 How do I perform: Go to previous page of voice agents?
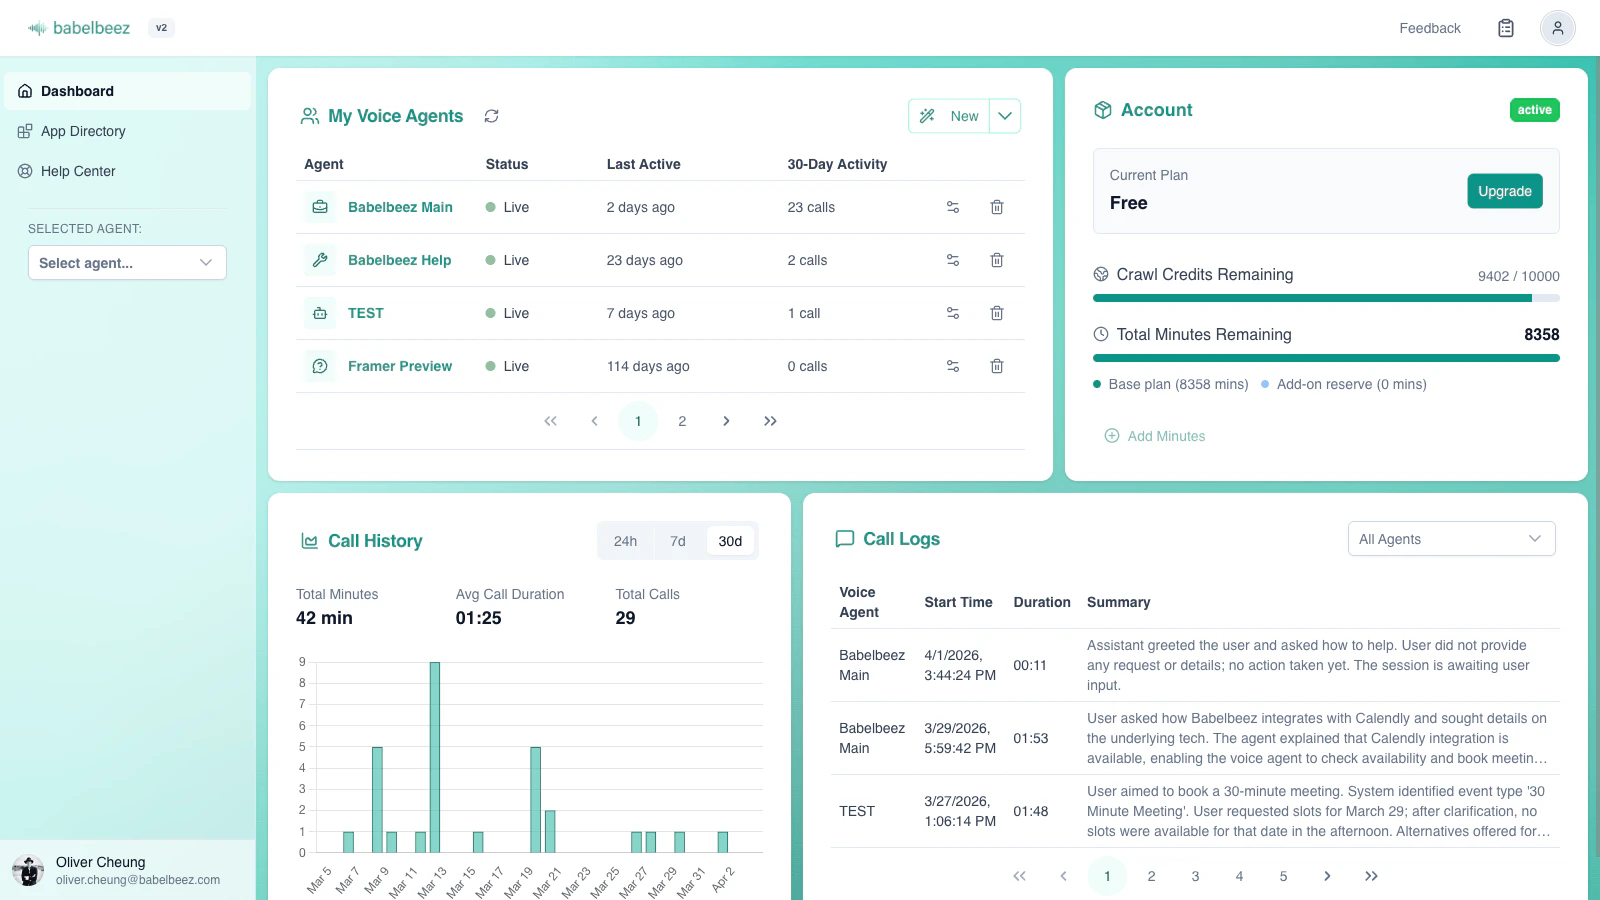[x=594, y=421]
